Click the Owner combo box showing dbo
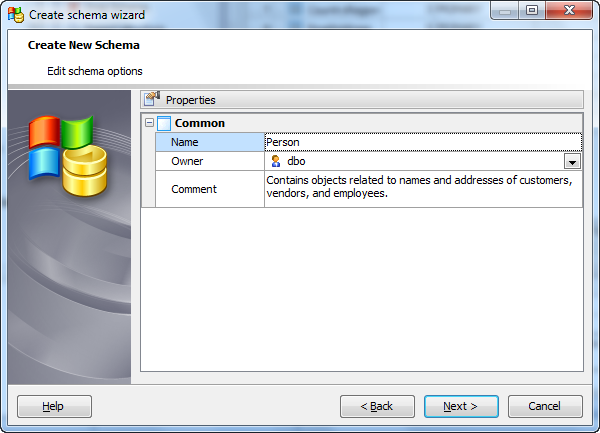This screenshot has width=600, height=433. pos(415,161)
